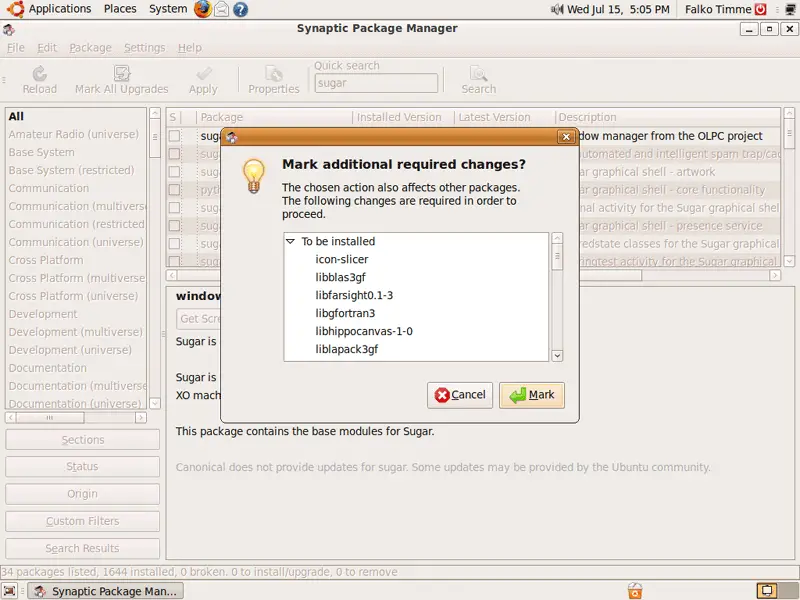Click the Sections filter button
Viewport: 800px width, 600px height.
click(83, 440)
